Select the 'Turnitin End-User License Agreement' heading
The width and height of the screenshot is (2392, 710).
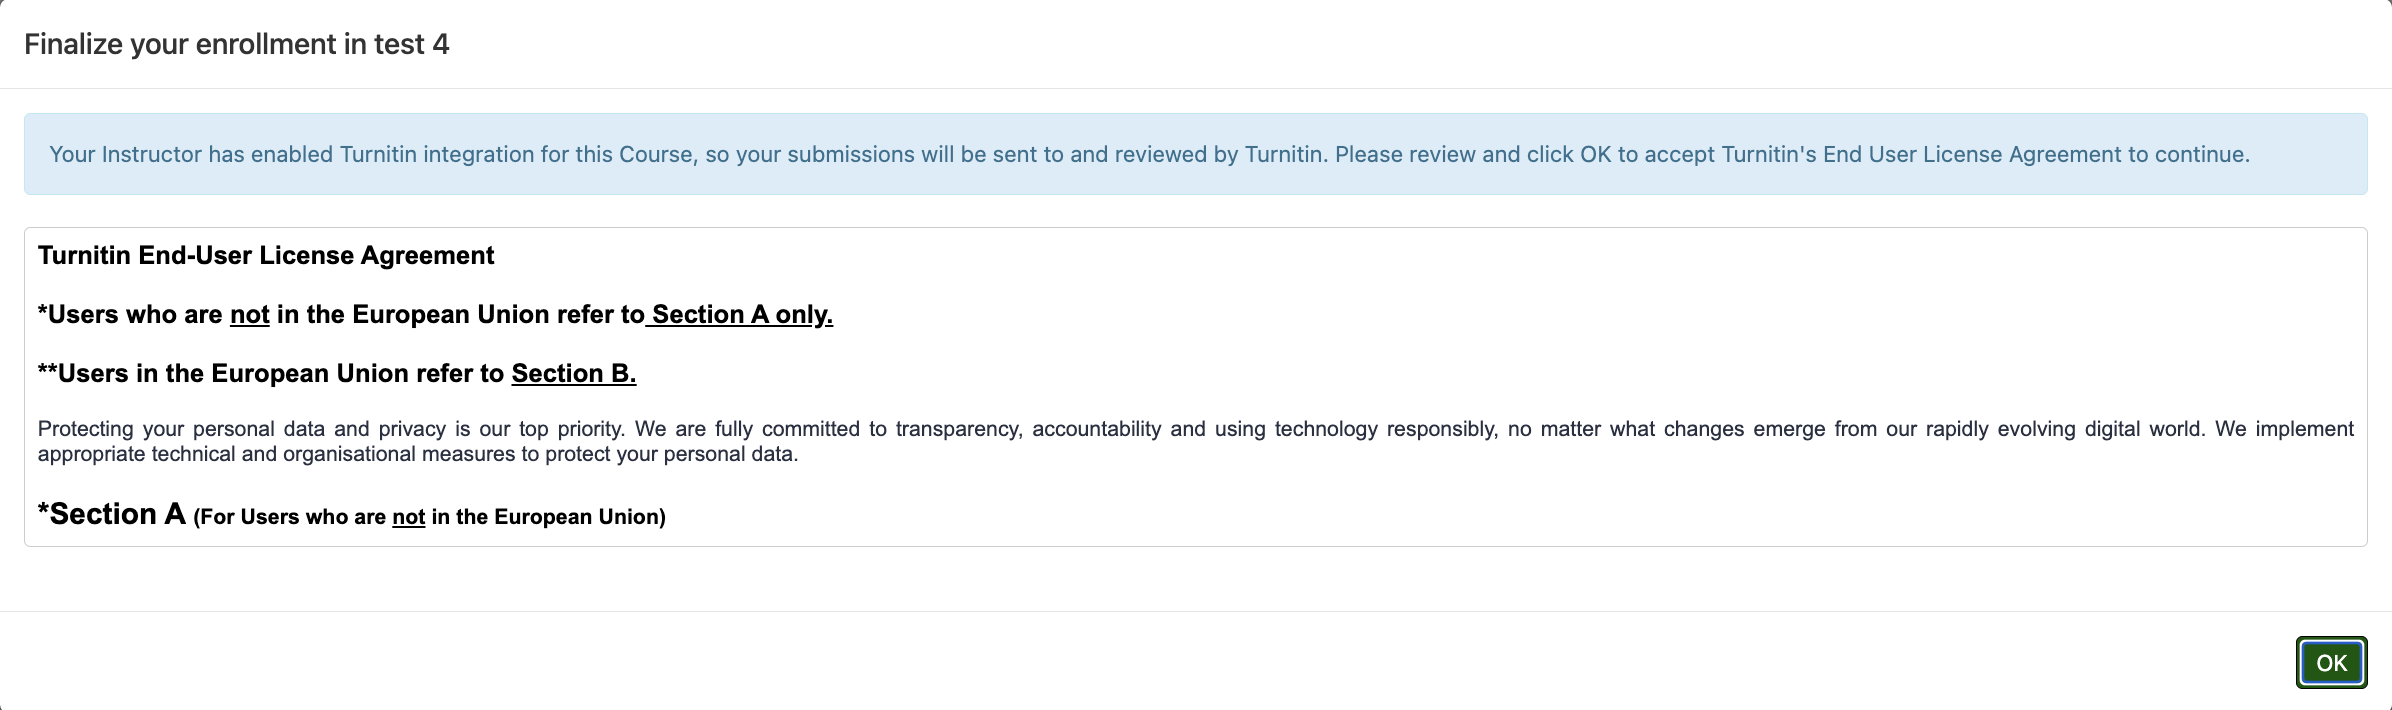(266, 256)
